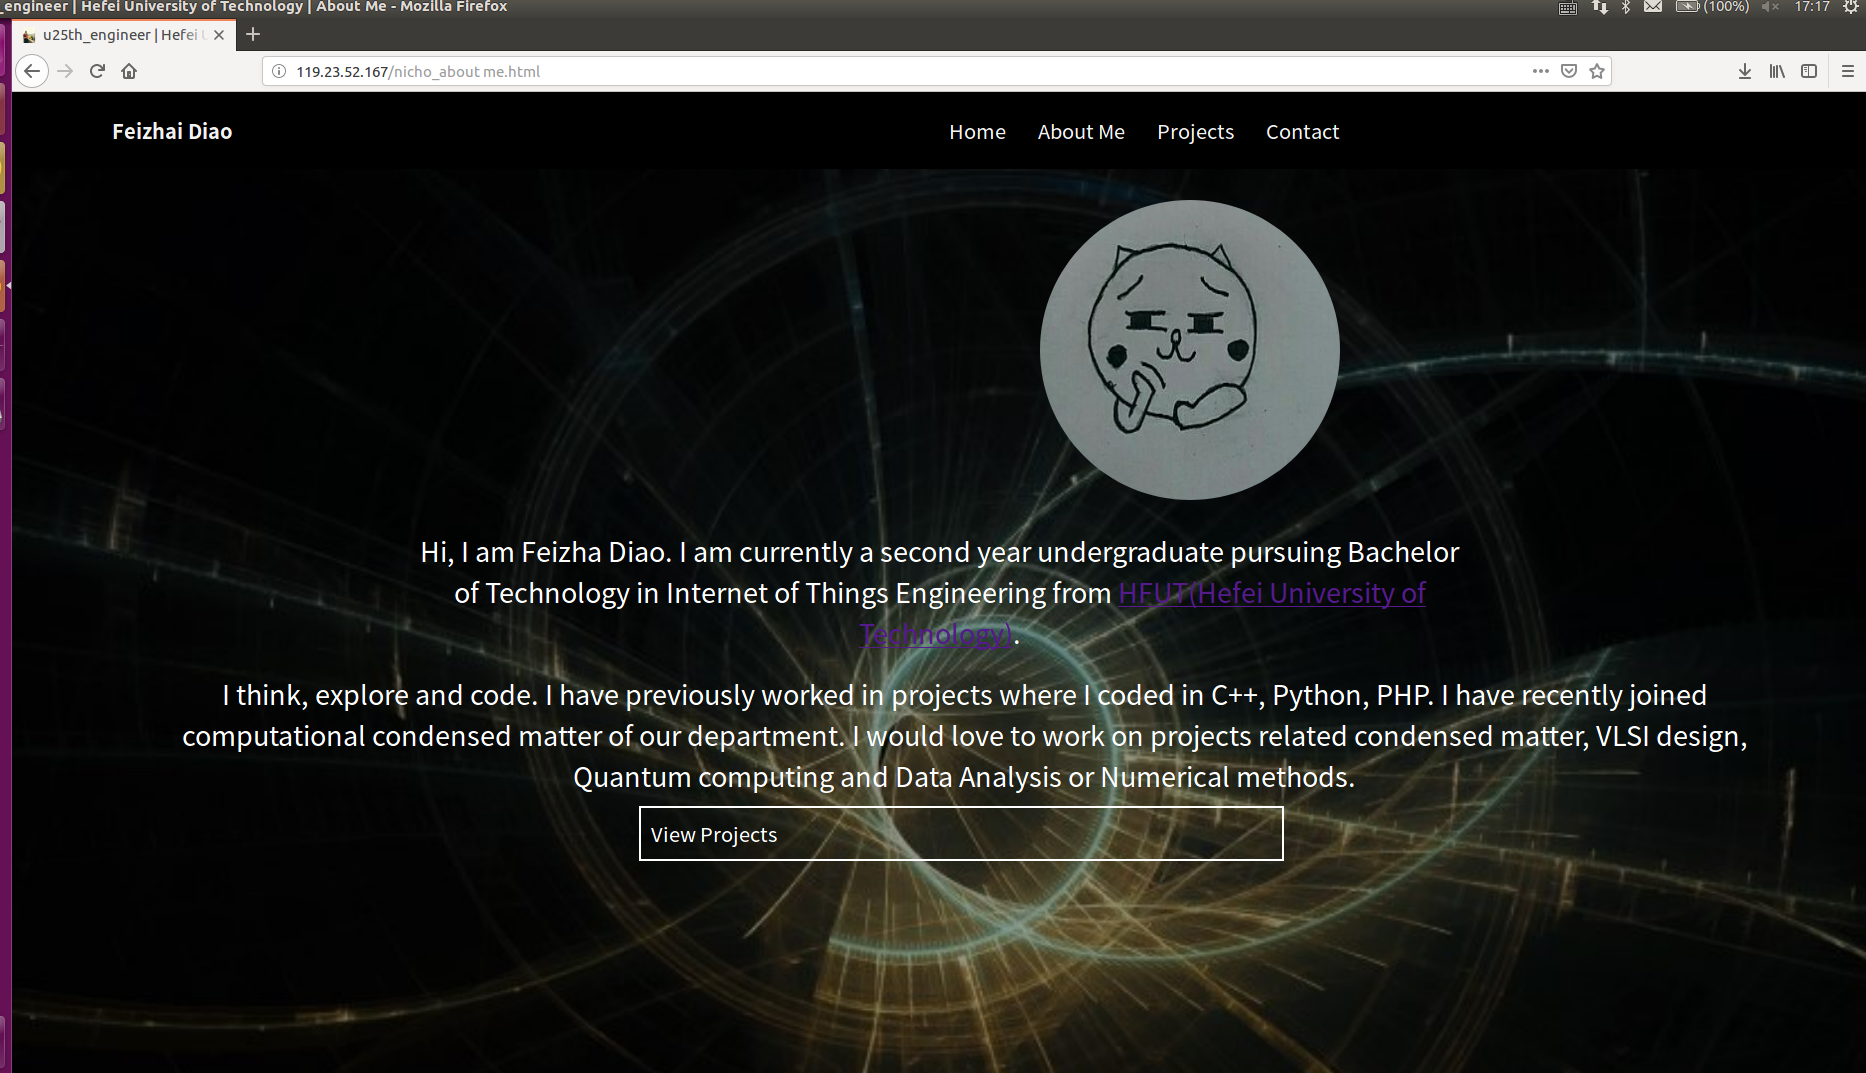Toggle the sidebar view icon
This screenshot has width=1866, height=1073.
pyautogui.click(x=1809, y=71)
